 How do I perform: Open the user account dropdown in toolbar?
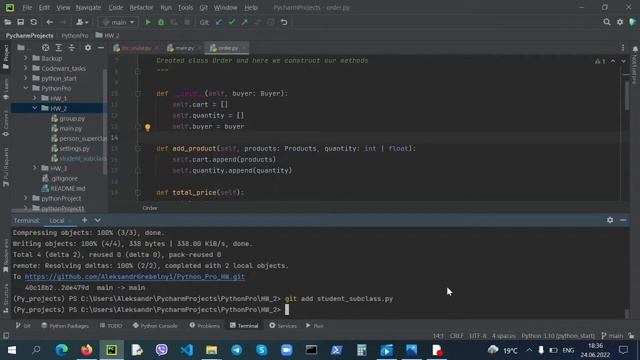[x=82, y=22]
